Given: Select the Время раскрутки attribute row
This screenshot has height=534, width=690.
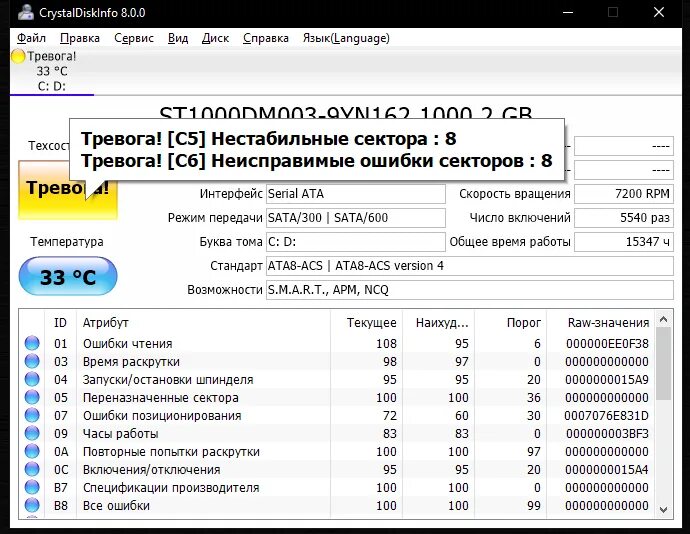Looking at the screenshot, I should pos(337,361).
